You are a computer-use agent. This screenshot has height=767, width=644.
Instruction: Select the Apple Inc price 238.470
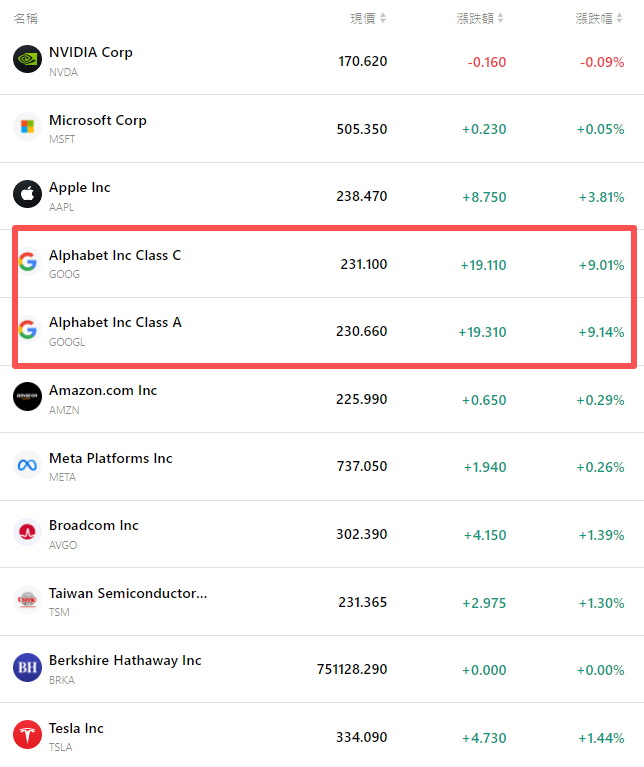tap(361, 196)
